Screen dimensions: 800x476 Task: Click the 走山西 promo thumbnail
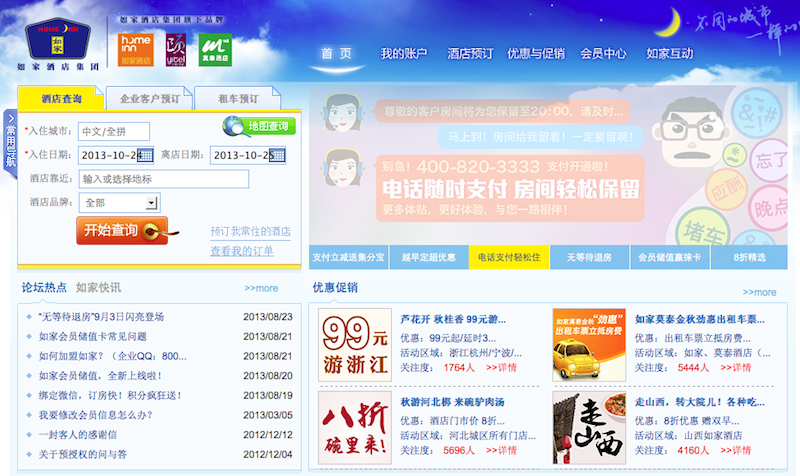[x=589, y=428]
